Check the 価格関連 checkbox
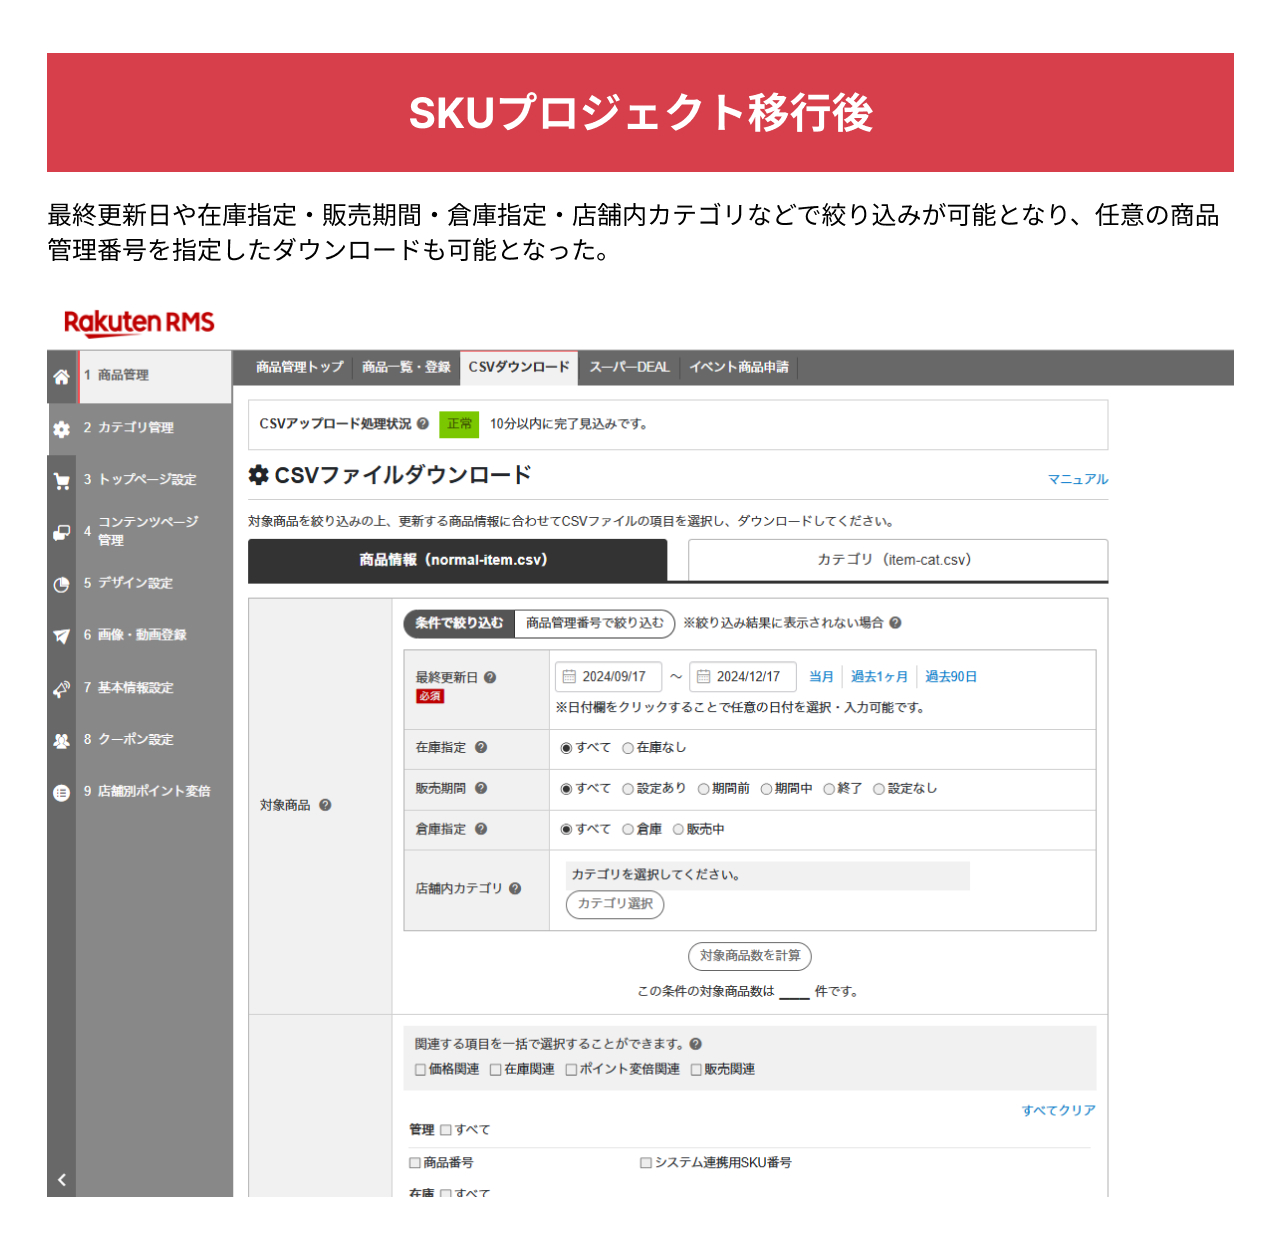Image resolution: width=1280 pixels, height=1250 pixels. (x=420, y=1069)
